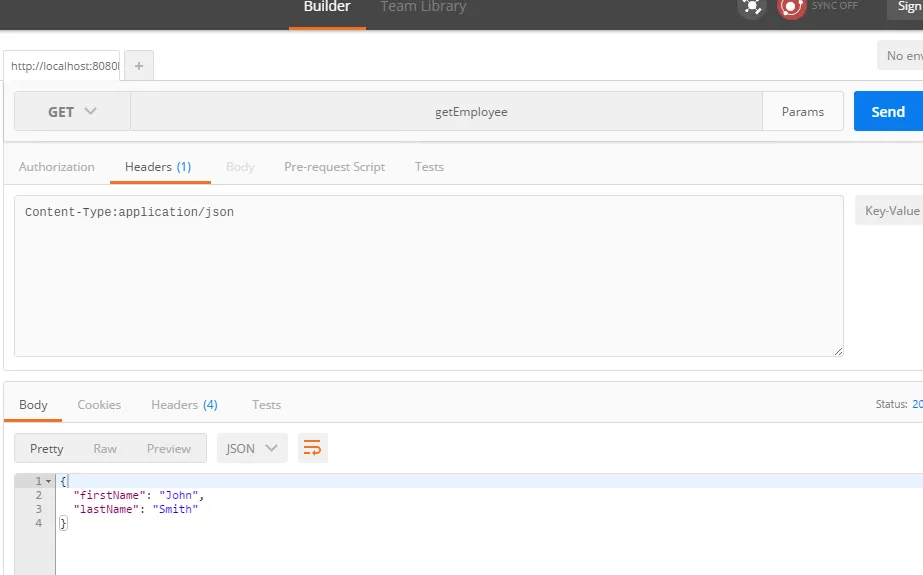The width and height of the screenshot is (923, 575).
Task: Click the "John" value in response
Action: click(178, 495)
